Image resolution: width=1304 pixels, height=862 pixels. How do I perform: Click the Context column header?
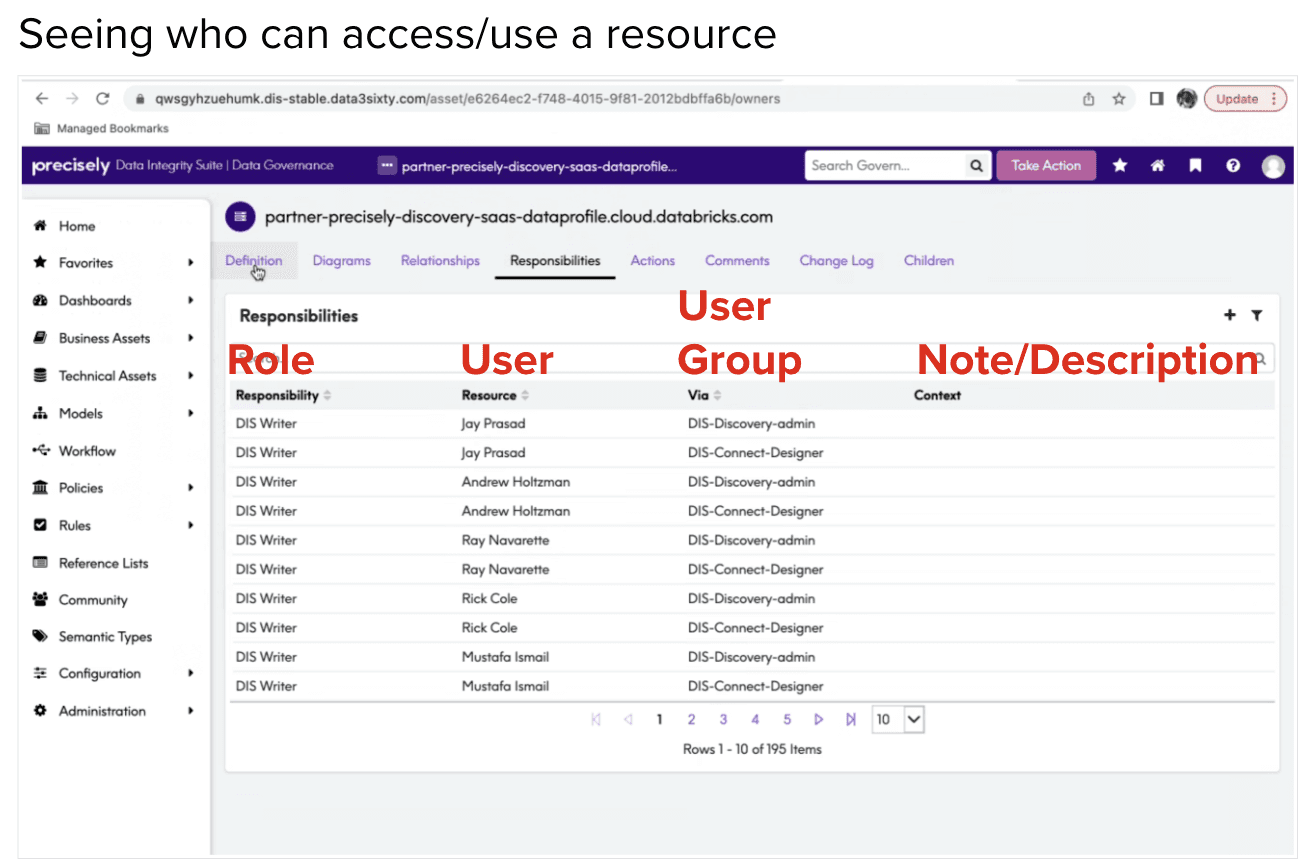[937, 395]
